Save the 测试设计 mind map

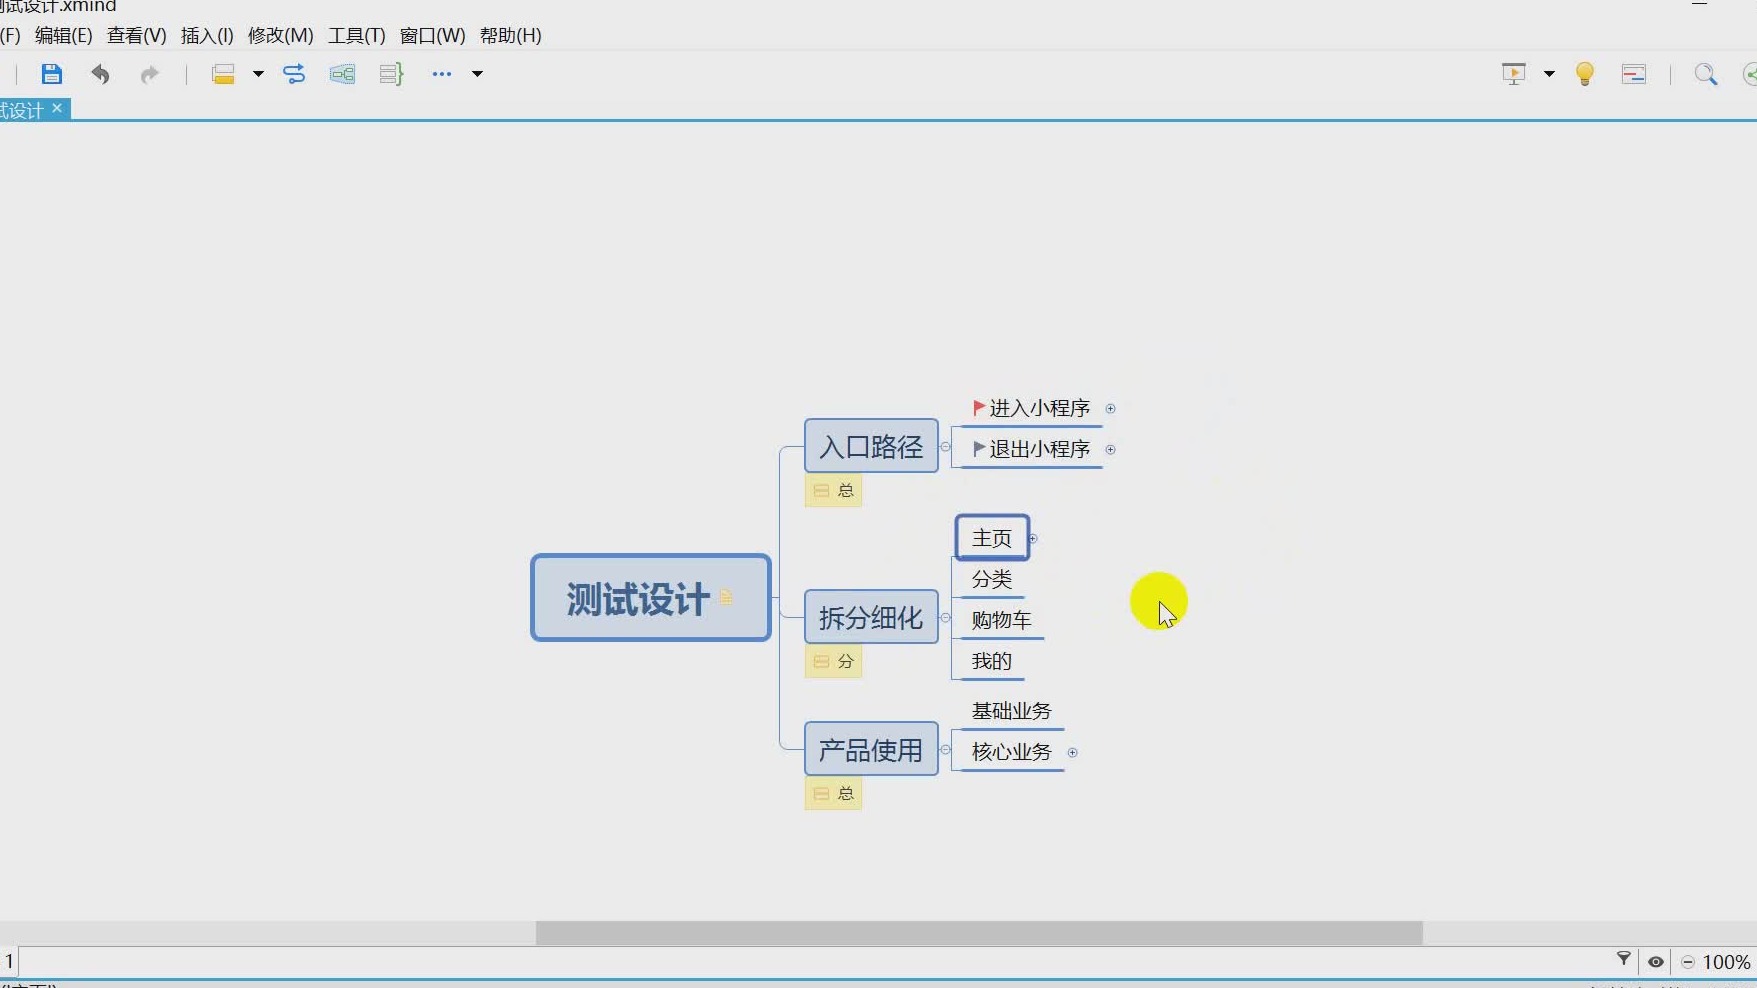pyautogui.click(x=51, y=73)
